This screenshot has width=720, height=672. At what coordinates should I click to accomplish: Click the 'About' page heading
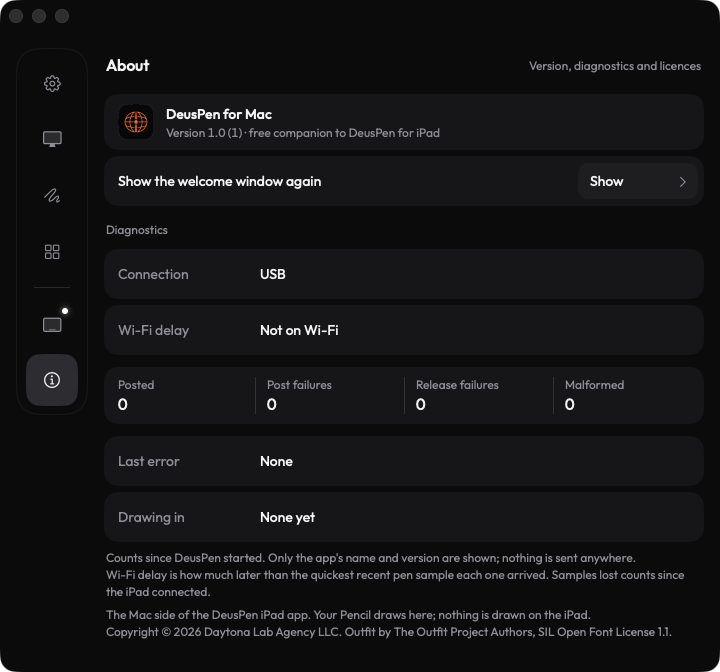pyautogui.click(x=128, y=66)
